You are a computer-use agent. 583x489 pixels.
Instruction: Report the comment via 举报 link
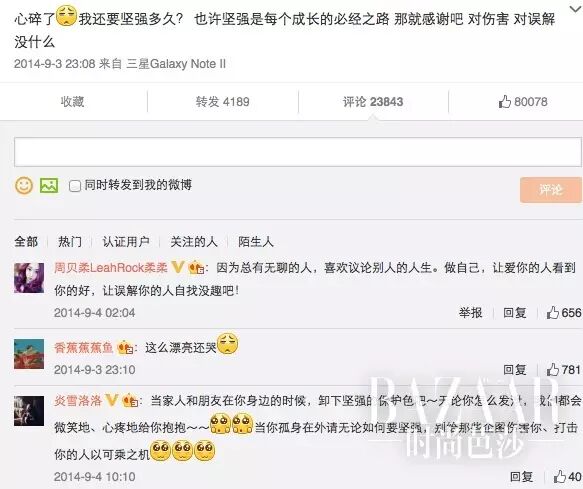470,313
